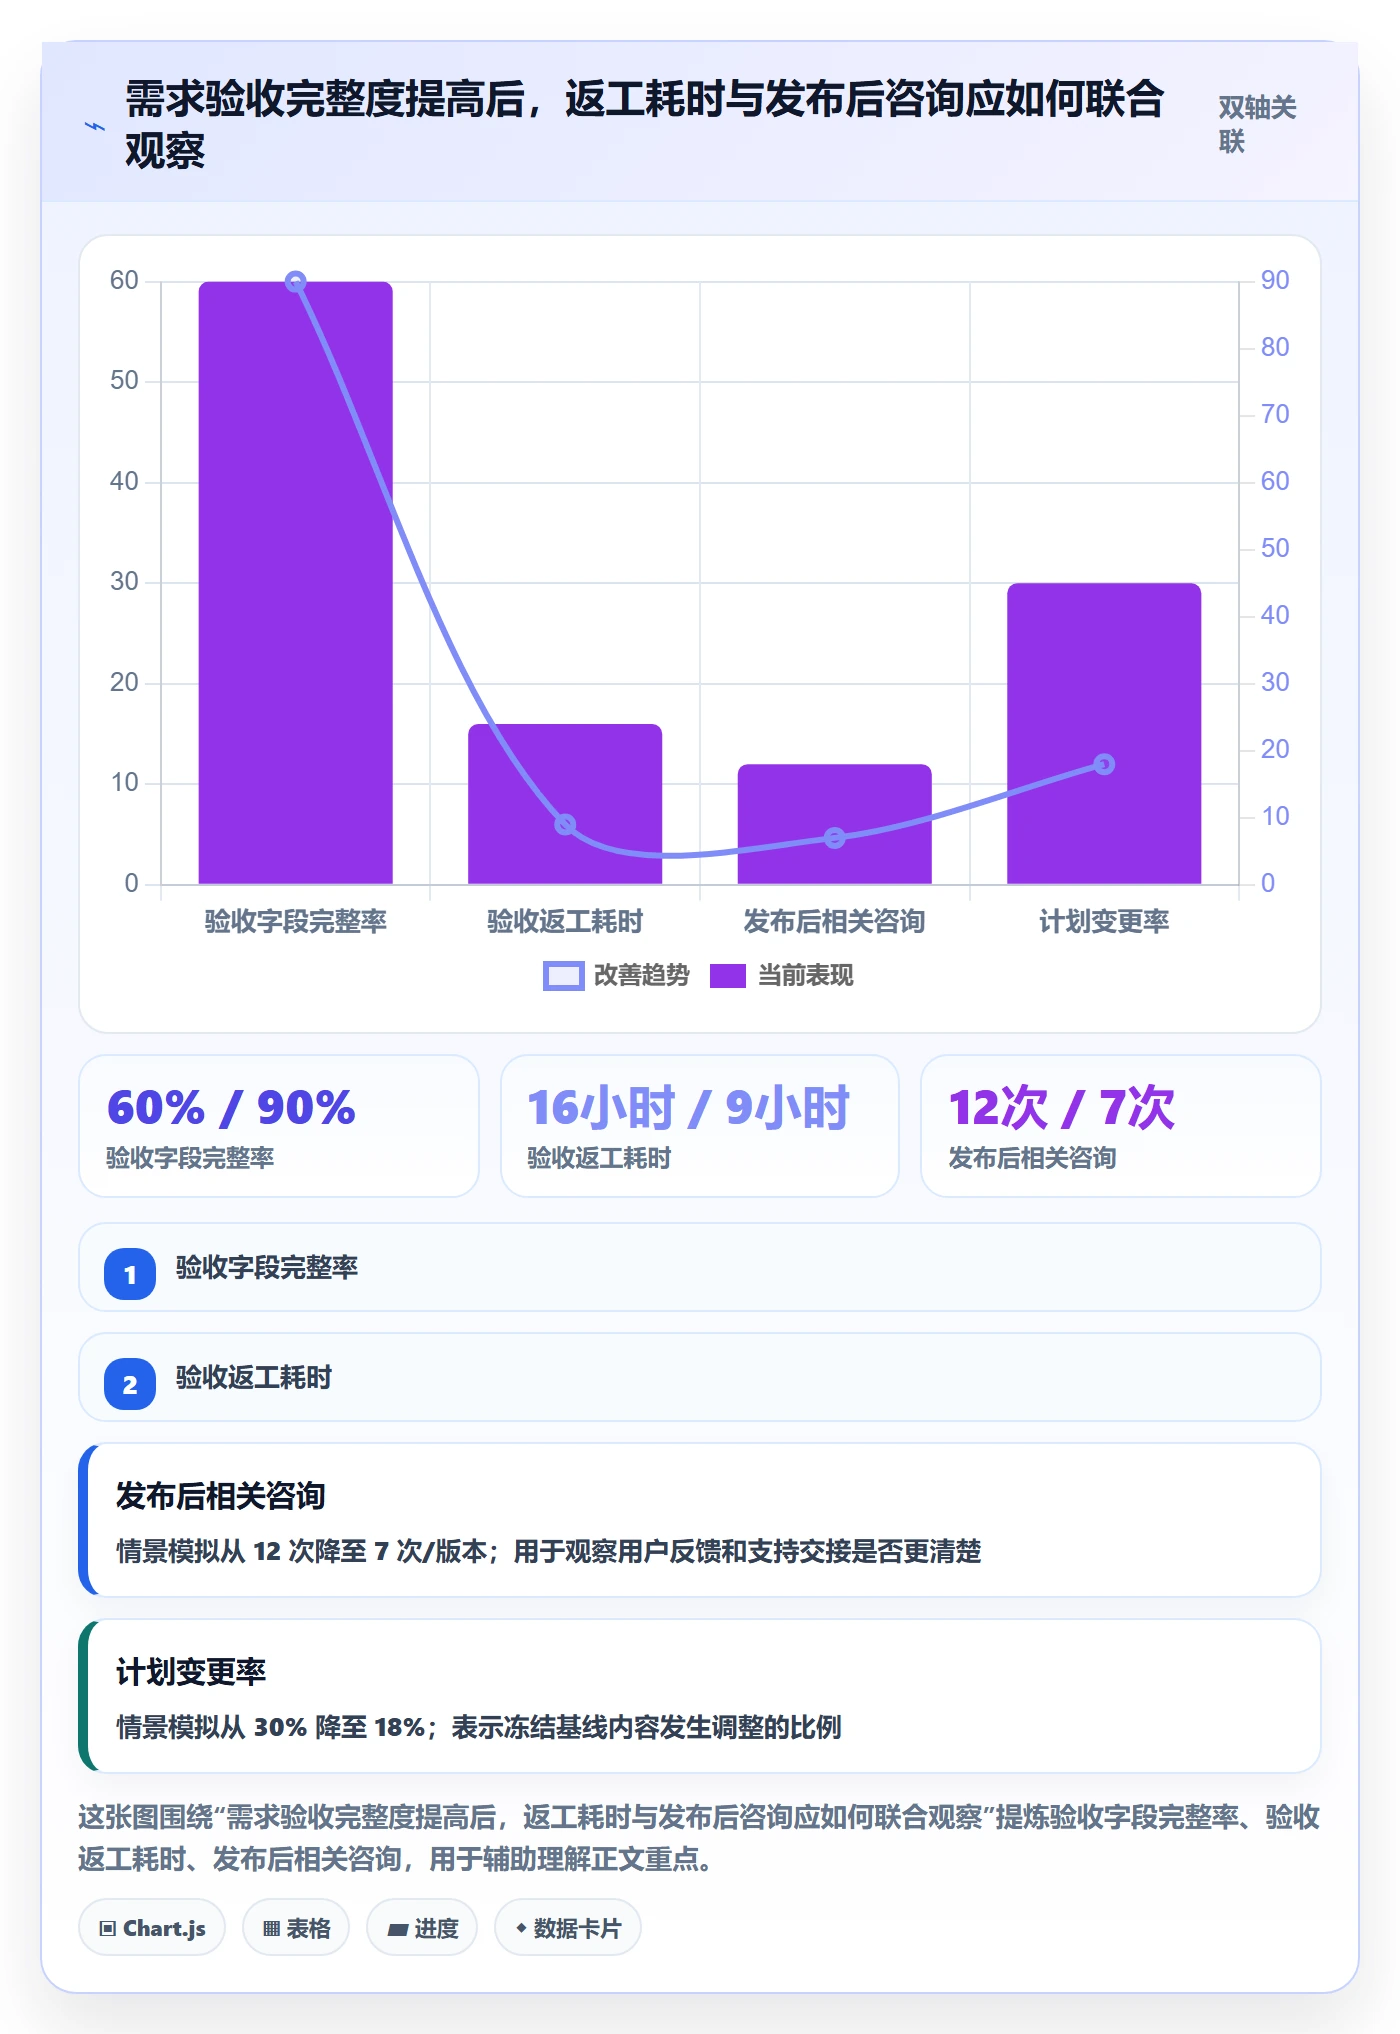The width and height of the screenshot is (1400, 2034).
Task: Click the Chart.js tag icon
Action: tap(108, 1928)
